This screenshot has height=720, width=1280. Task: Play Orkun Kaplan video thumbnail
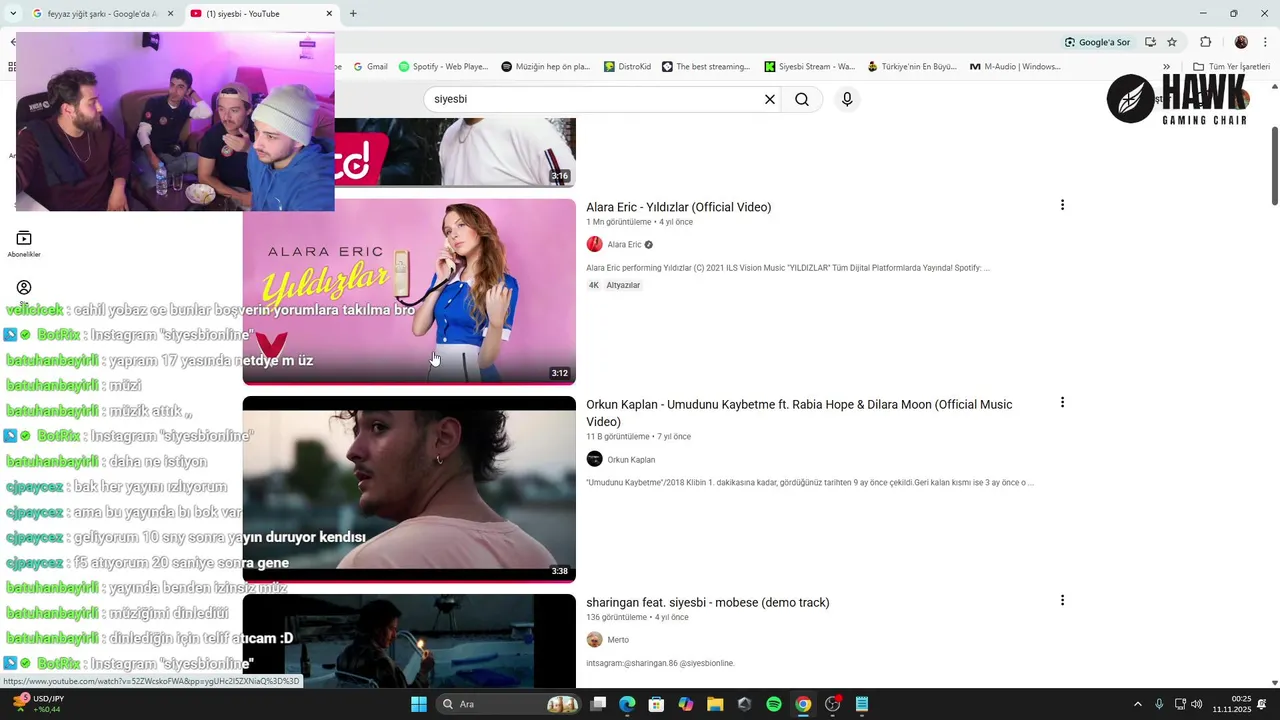409,489
